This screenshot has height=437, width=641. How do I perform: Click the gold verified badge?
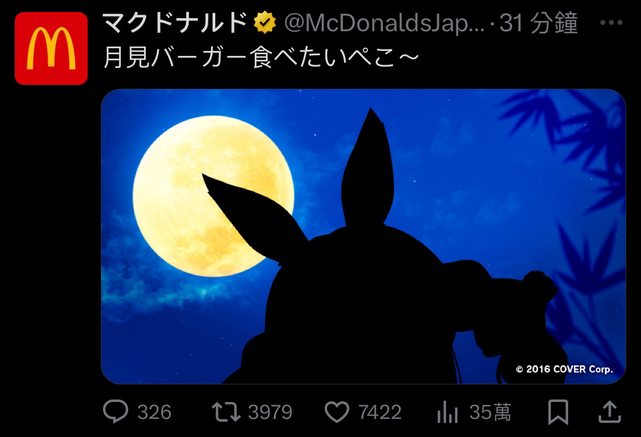265,23
